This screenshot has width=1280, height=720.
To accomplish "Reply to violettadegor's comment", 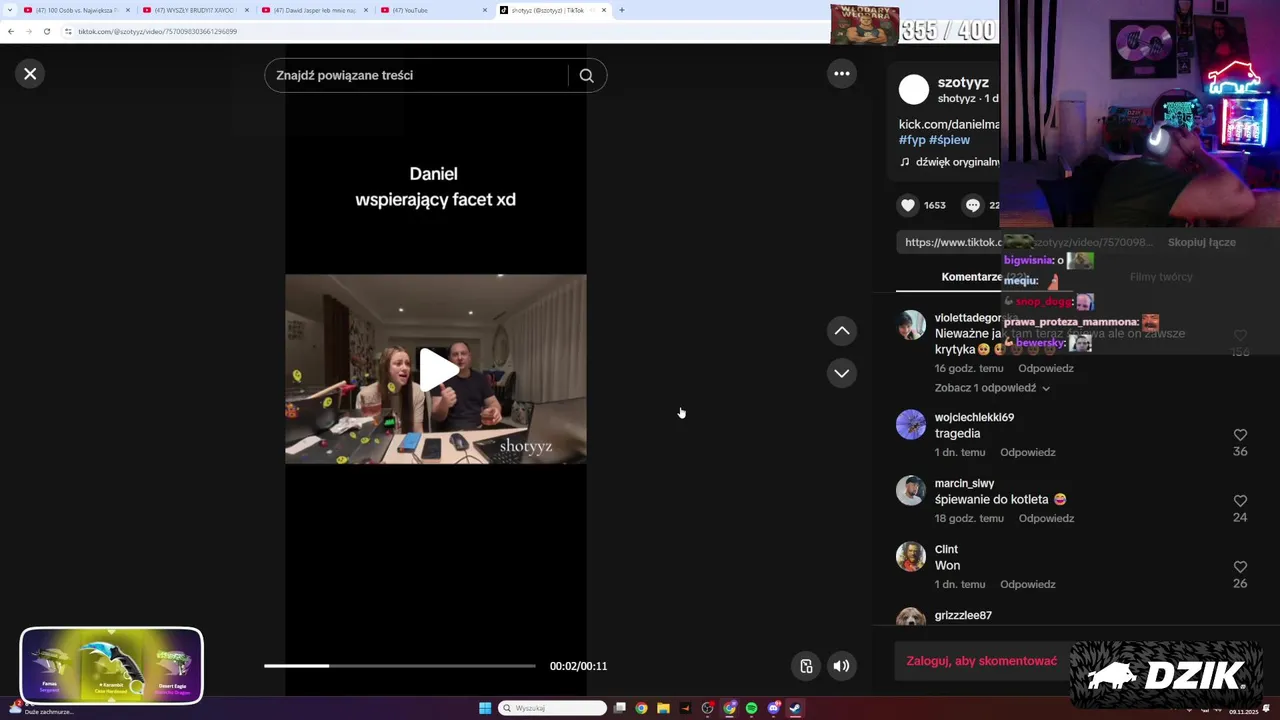I will 1046,368.
